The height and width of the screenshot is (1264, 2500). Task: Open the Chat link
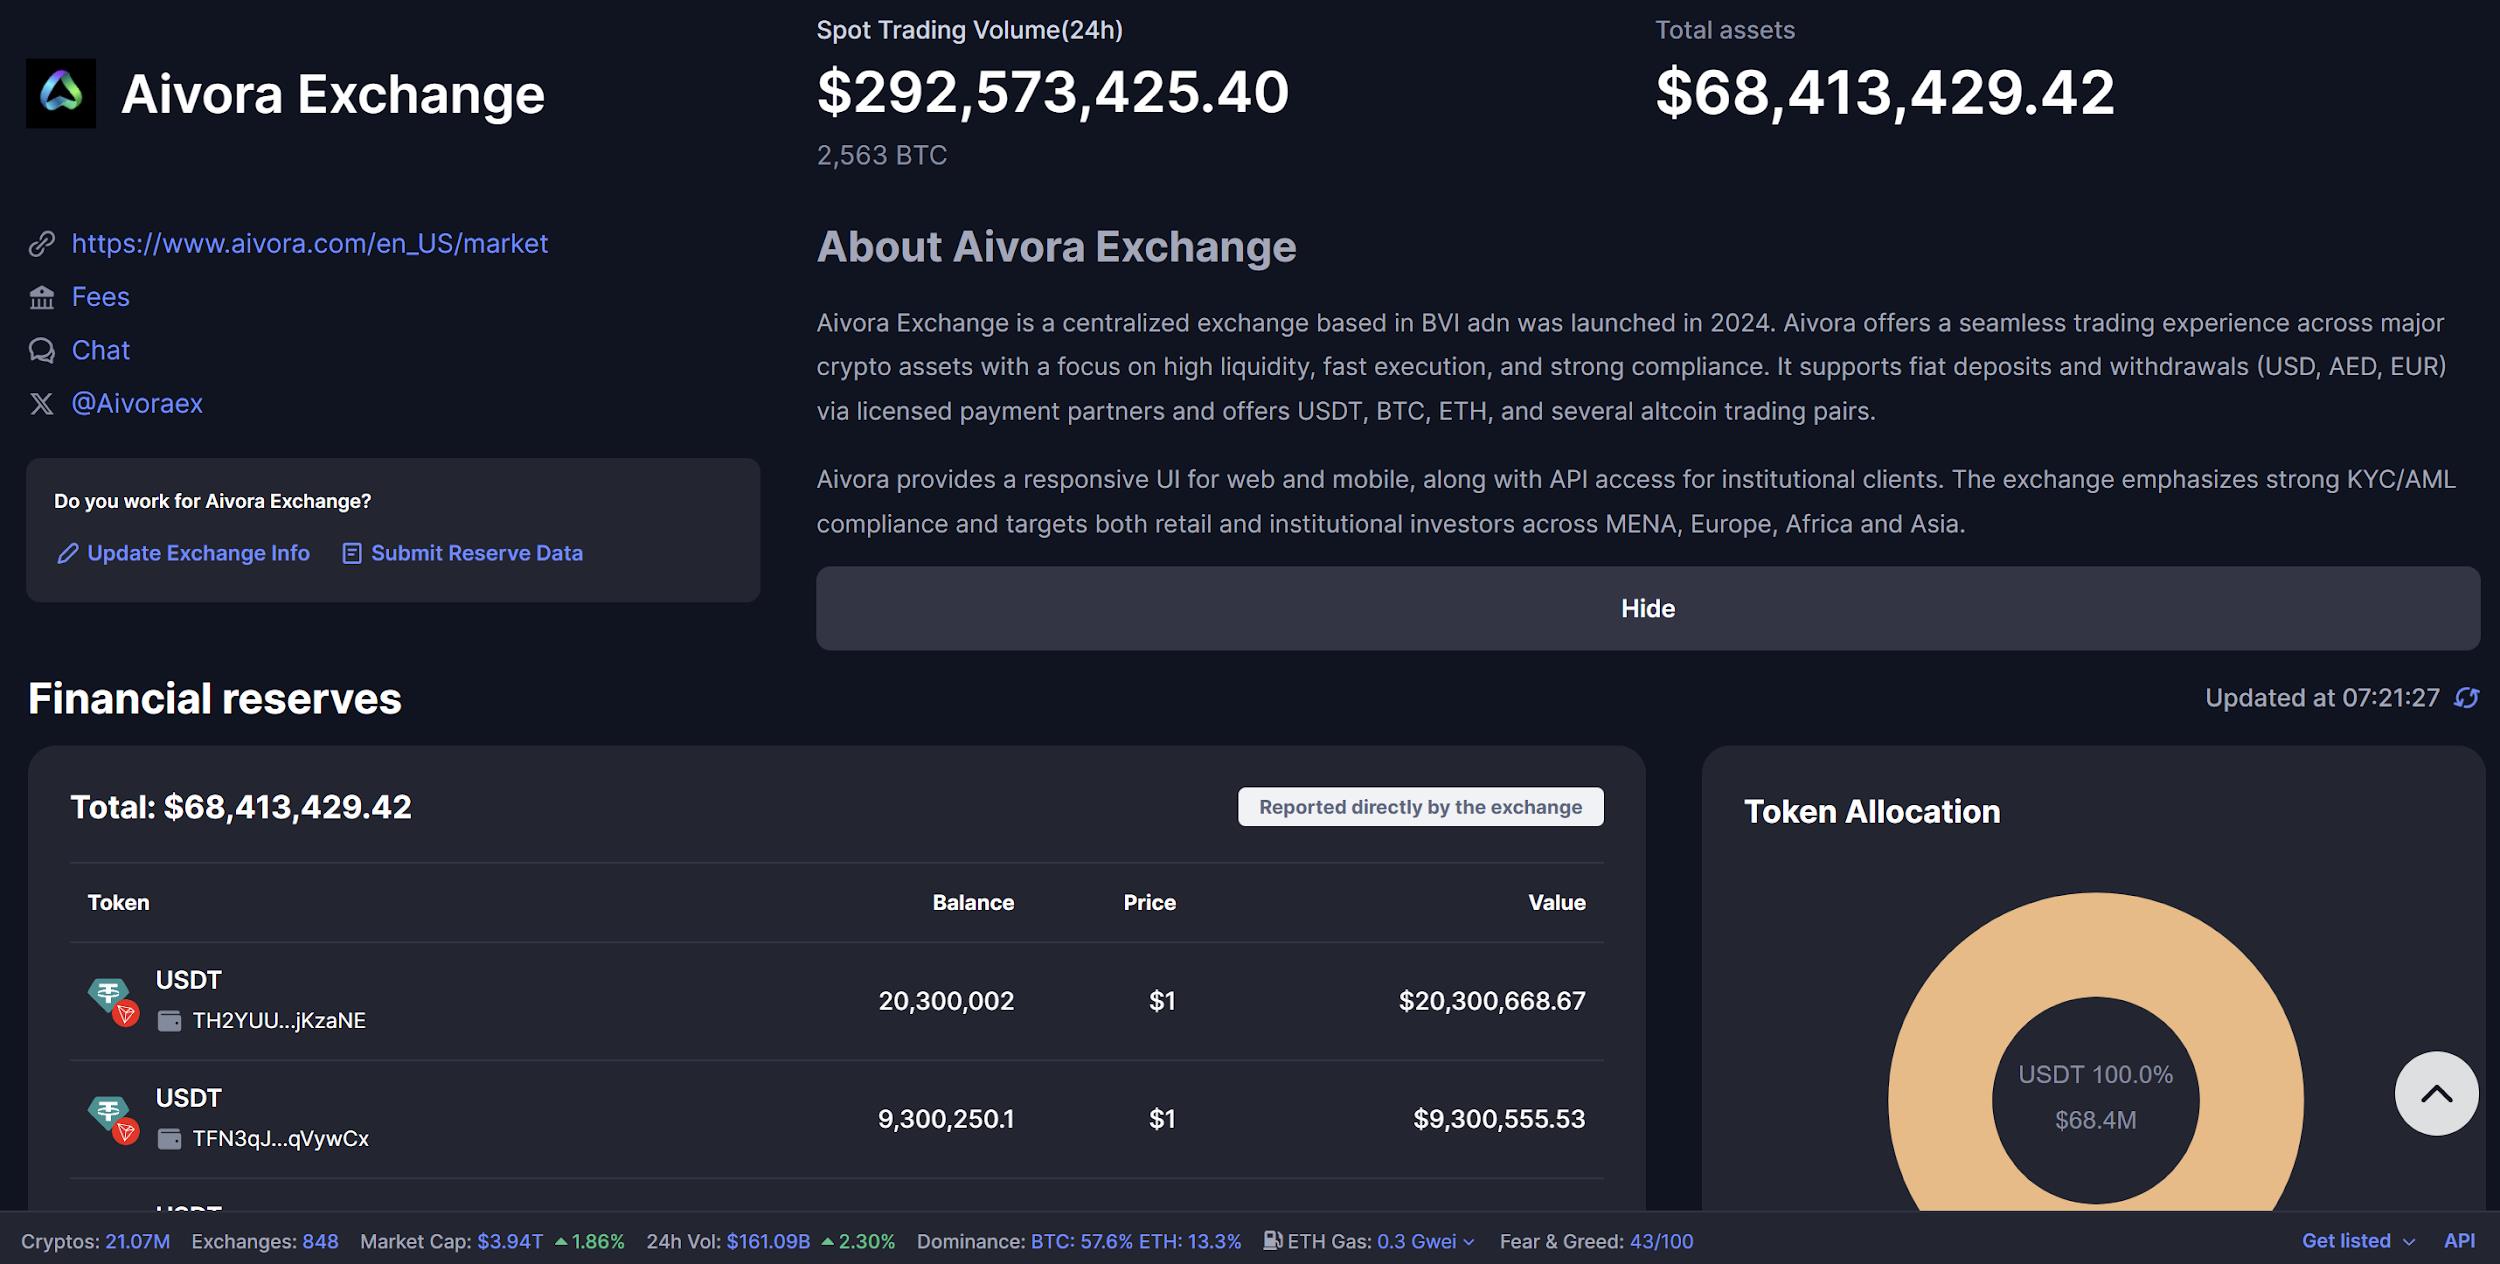coord(101,350)
